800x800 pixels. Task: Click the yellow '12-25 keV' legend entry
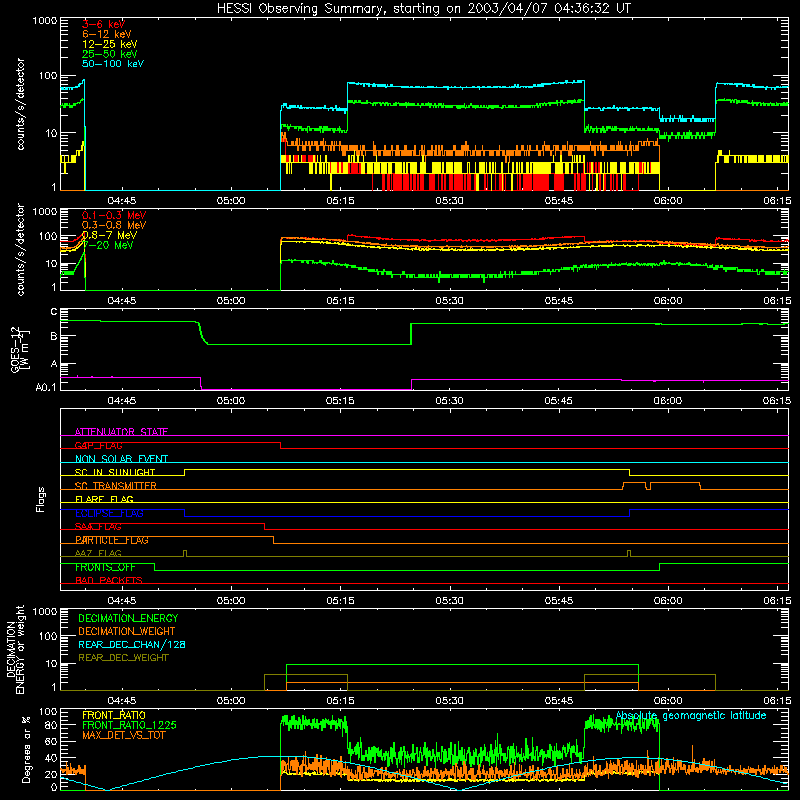[x=110, y=44]
